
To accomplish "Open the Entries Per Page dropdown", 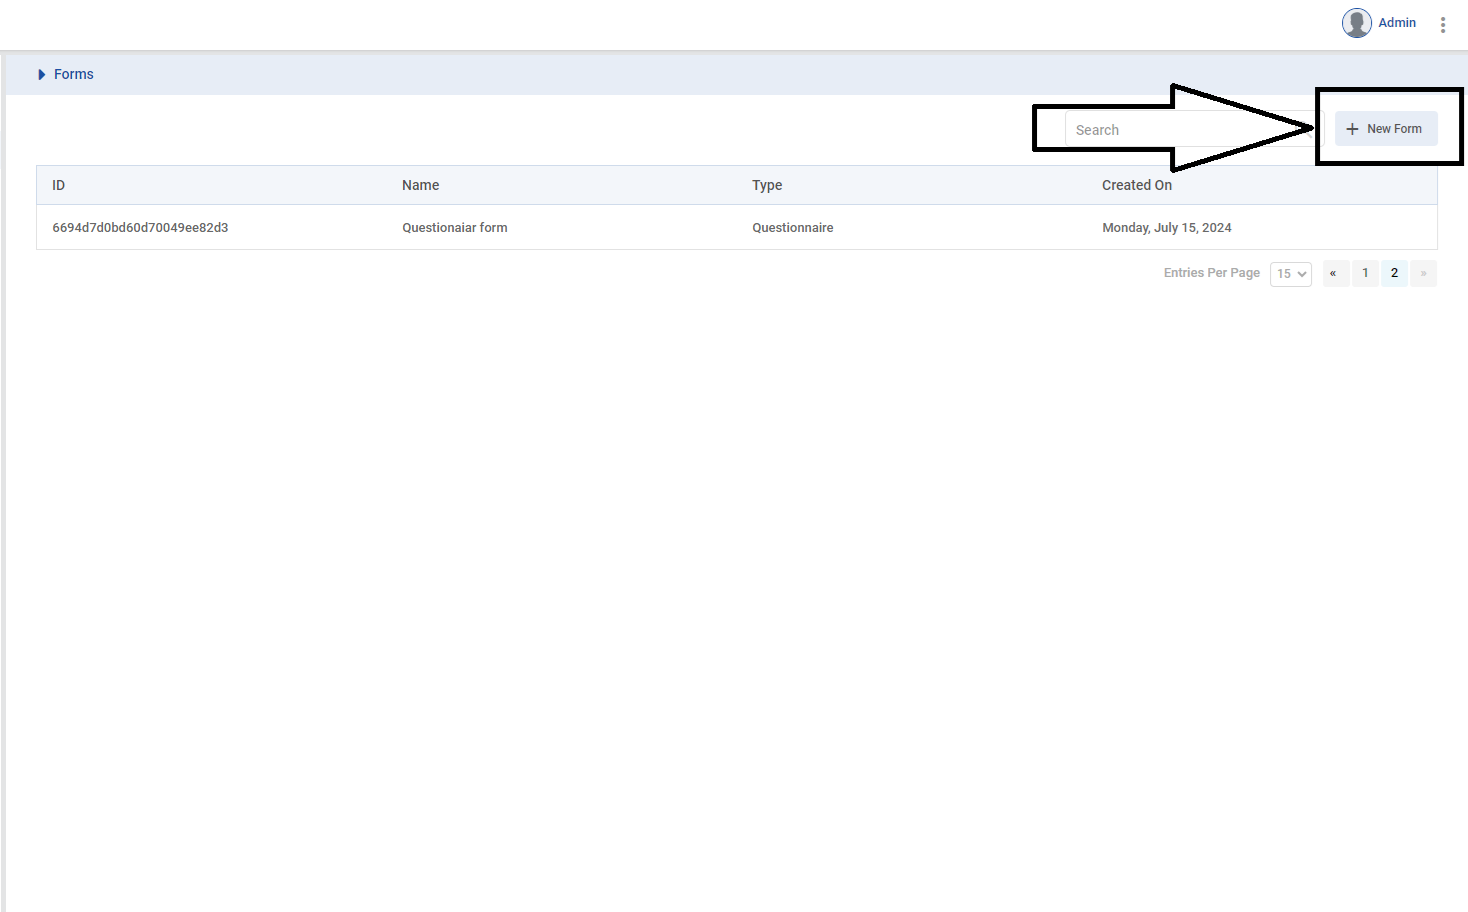I will point(1290,274).
